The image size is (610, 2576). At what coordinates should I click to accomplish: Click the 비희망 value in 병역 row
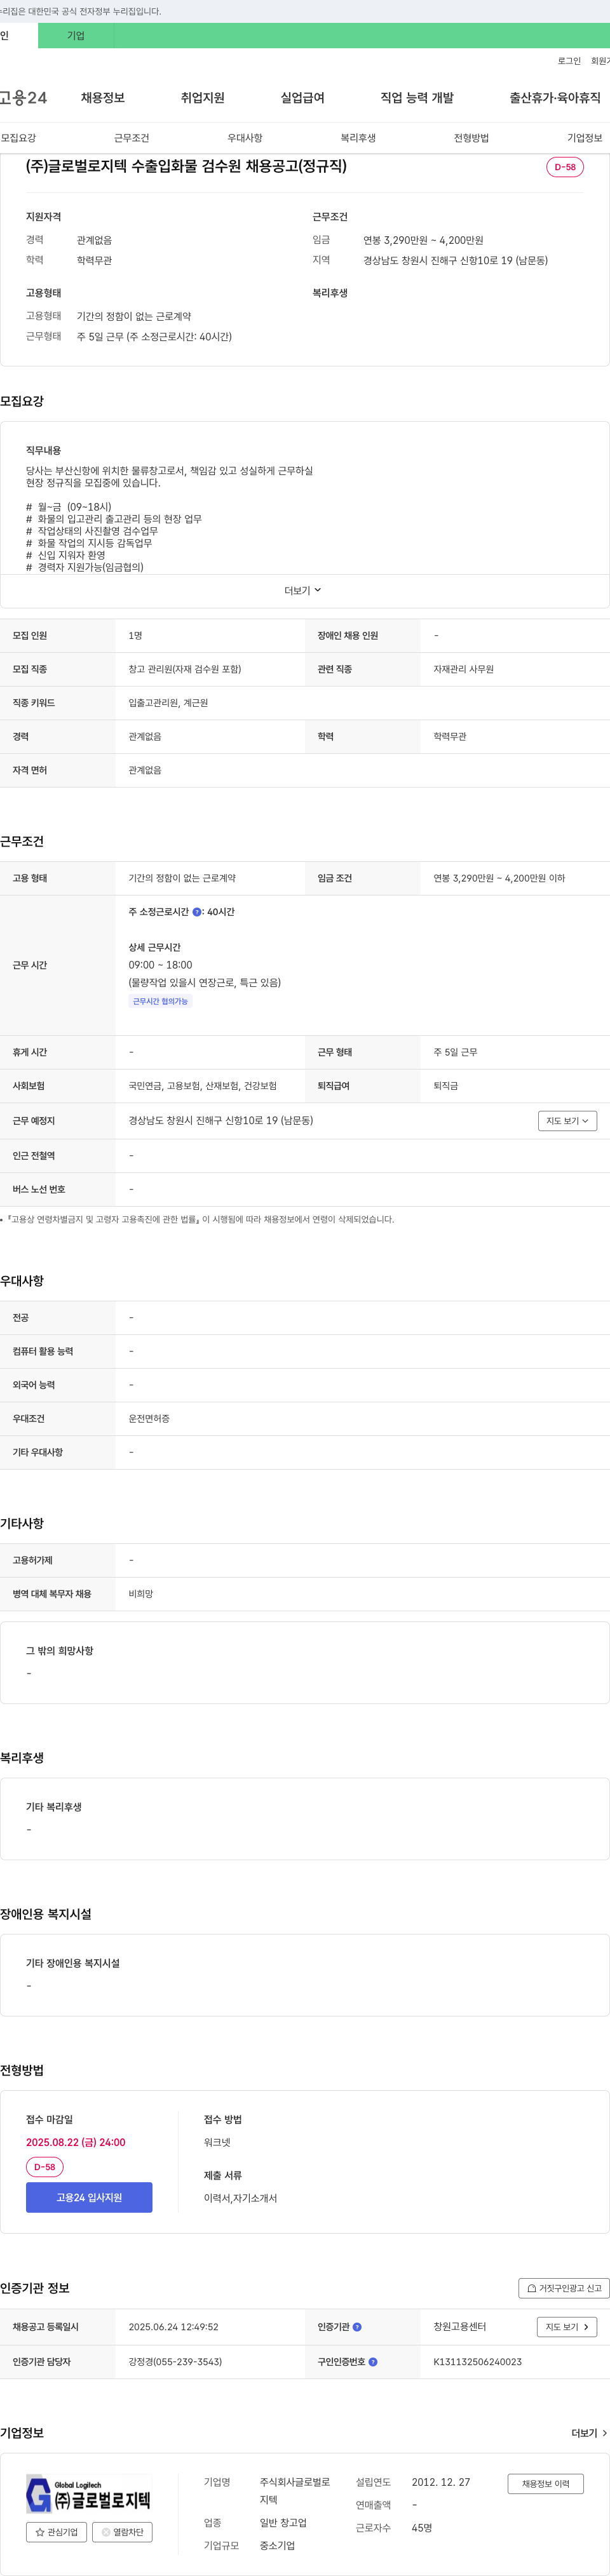pos(141,1594)
